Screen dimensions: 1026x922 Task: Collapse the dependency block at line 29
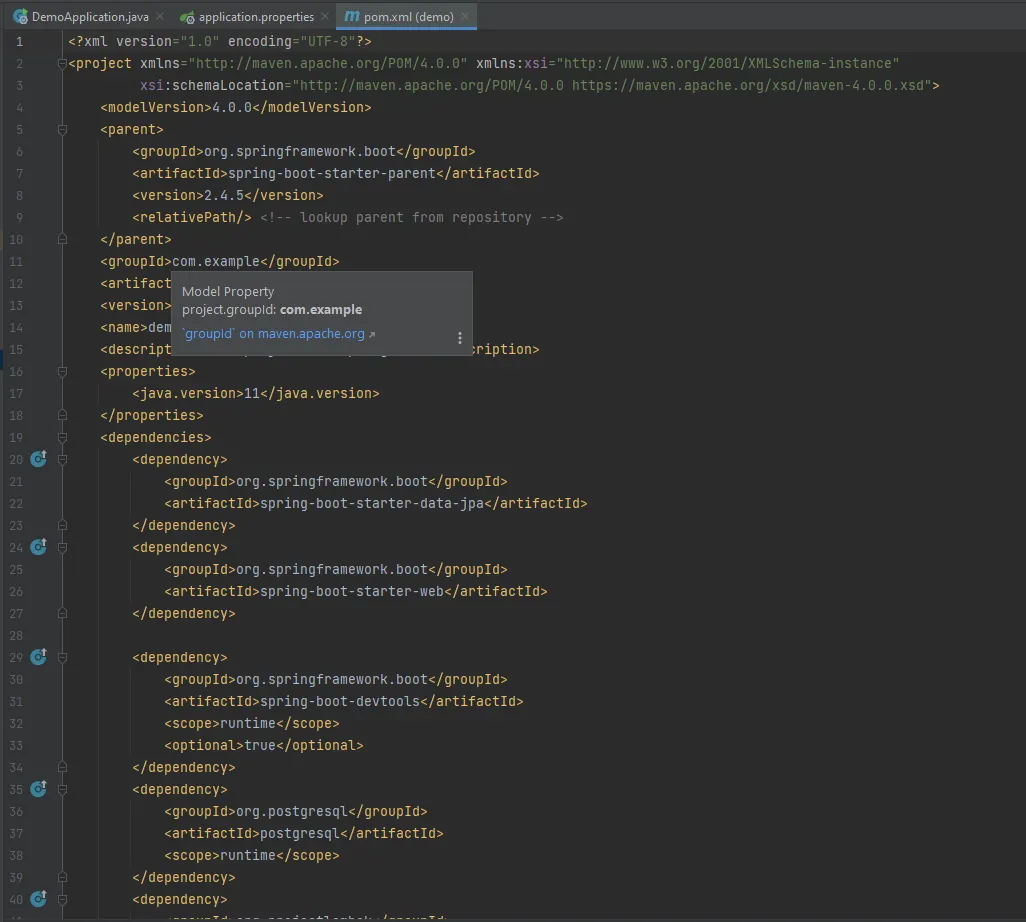click(x=62, y=657)
